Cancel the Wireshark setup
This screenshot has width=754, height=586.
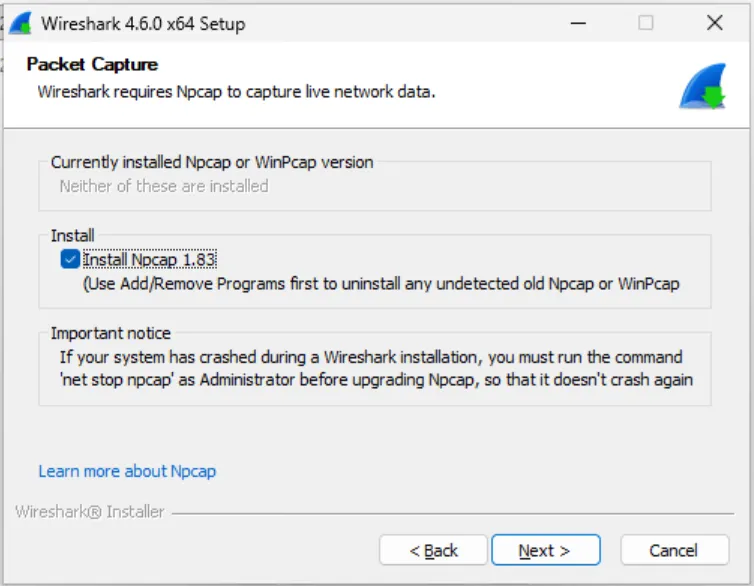(x=673, y=550)
